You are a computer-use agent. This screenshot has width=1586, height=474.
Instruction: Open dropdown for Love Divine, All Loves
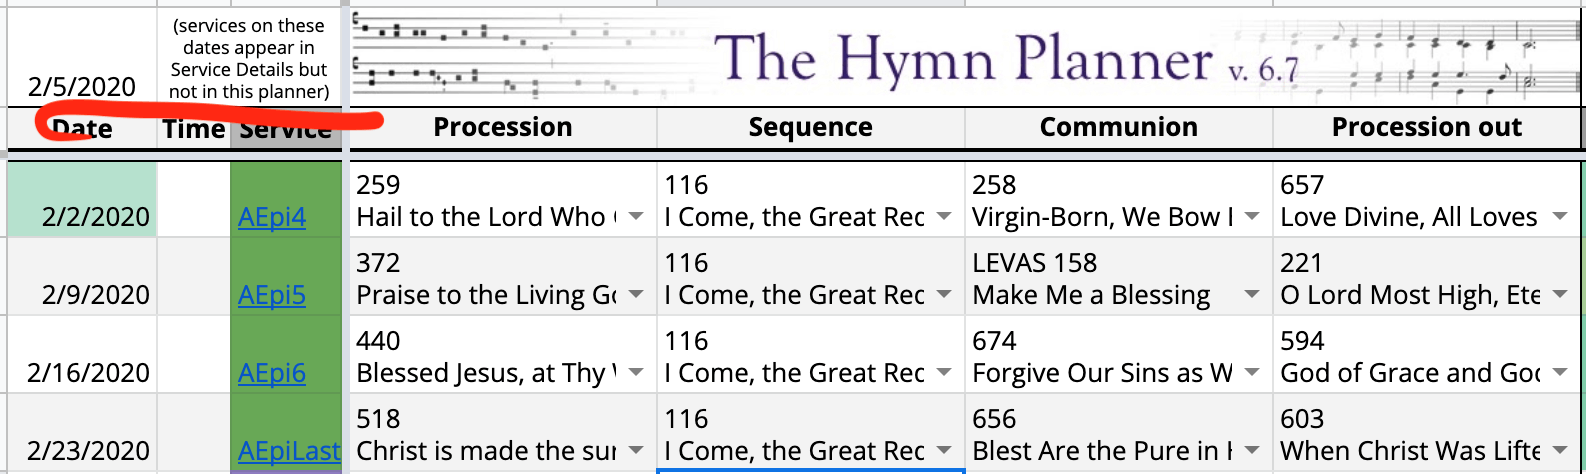(x=1560, y=217)
